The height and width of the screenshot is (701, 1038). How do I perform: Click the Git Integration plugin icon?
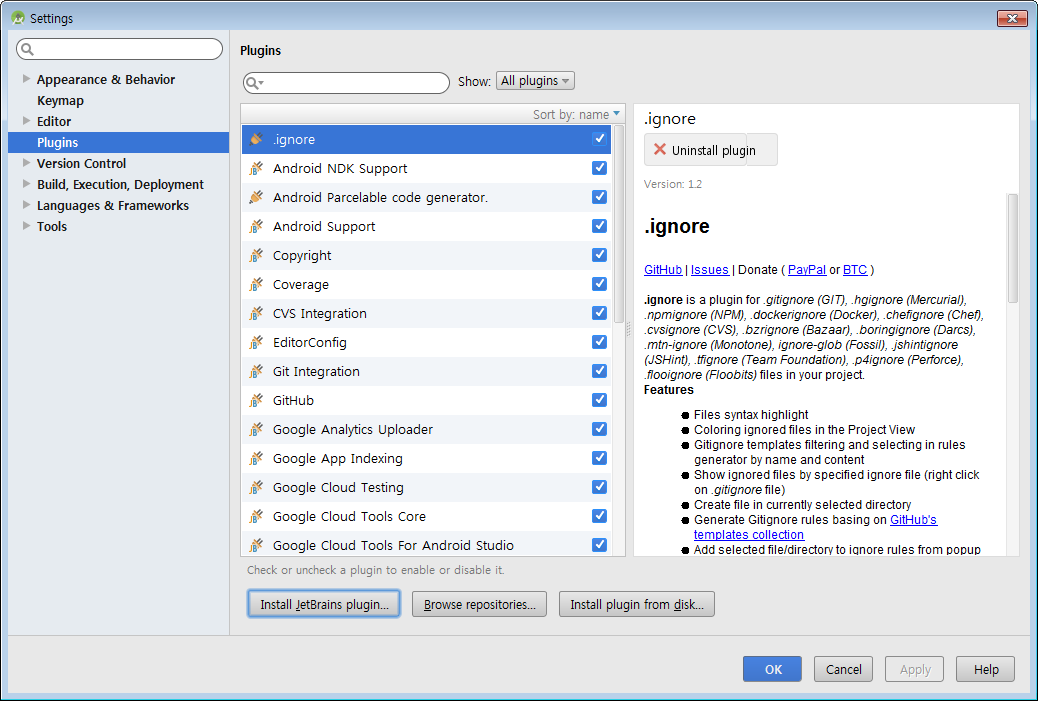pyautogui.click(x=256, y=371)
